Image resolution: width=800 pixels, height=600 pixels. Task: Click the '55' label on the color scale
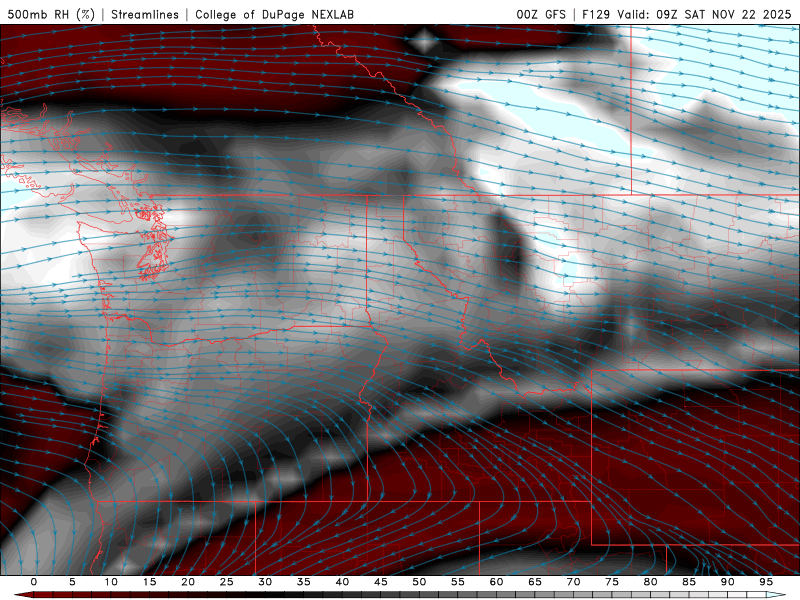pyautogui.click(x=458, y=582)
